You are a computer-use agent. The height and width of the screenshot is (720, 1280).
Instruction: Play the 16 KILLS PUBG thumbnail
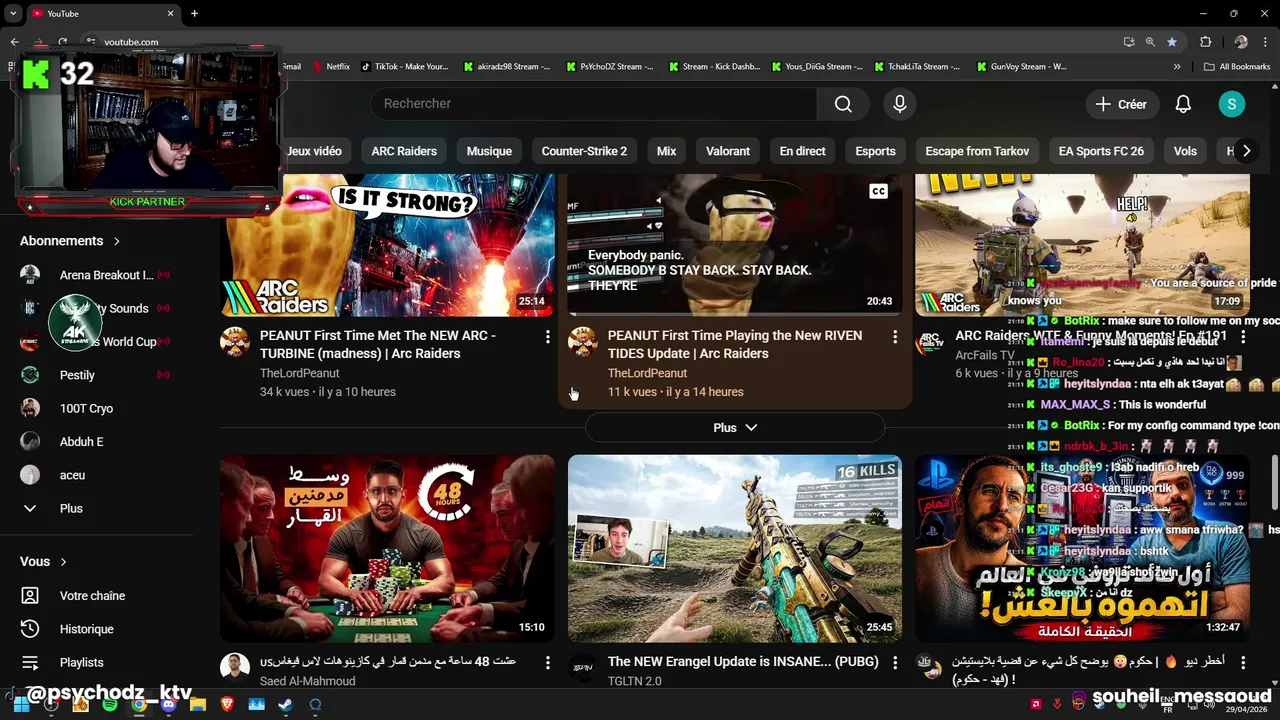735,549
